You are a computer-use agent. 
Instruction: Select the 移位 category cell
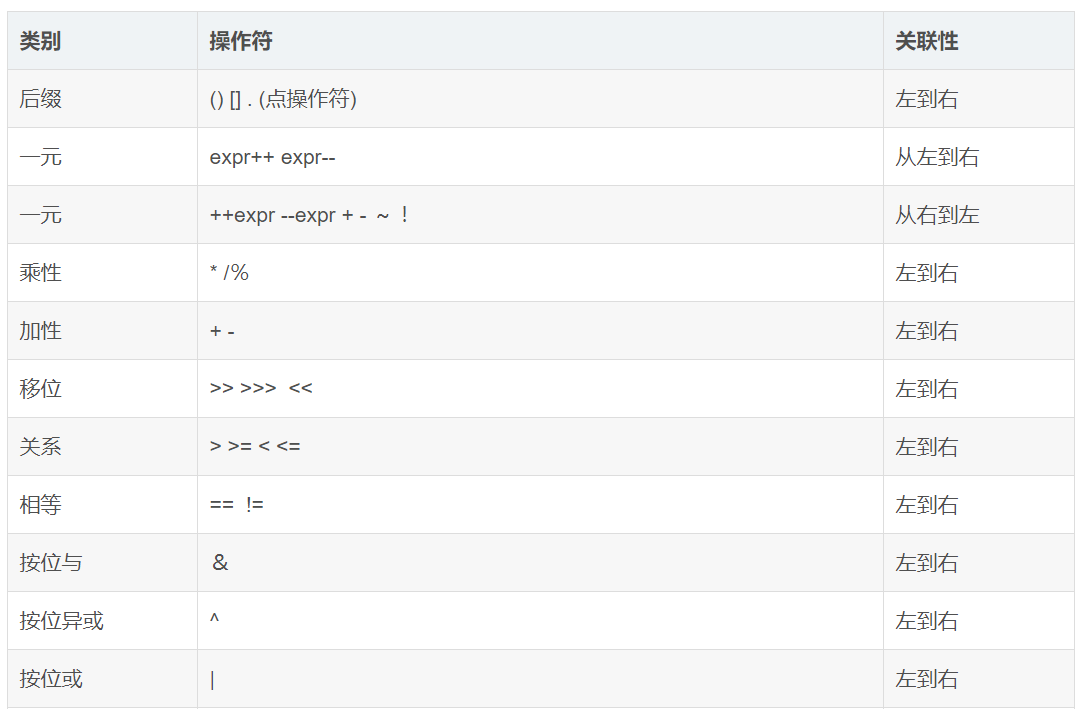[x=102, y=389]
